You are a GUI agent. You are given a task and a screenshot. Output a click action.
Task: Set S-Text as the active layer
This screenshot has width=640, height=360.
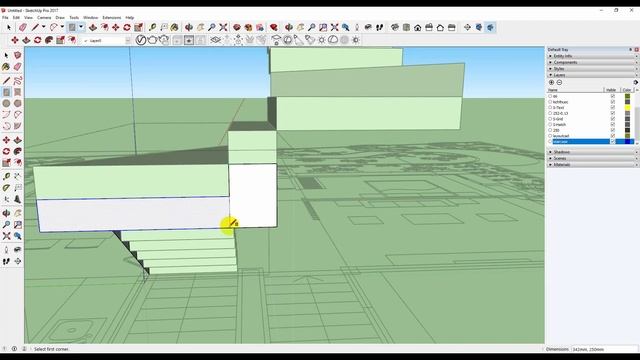click(550, 107)
